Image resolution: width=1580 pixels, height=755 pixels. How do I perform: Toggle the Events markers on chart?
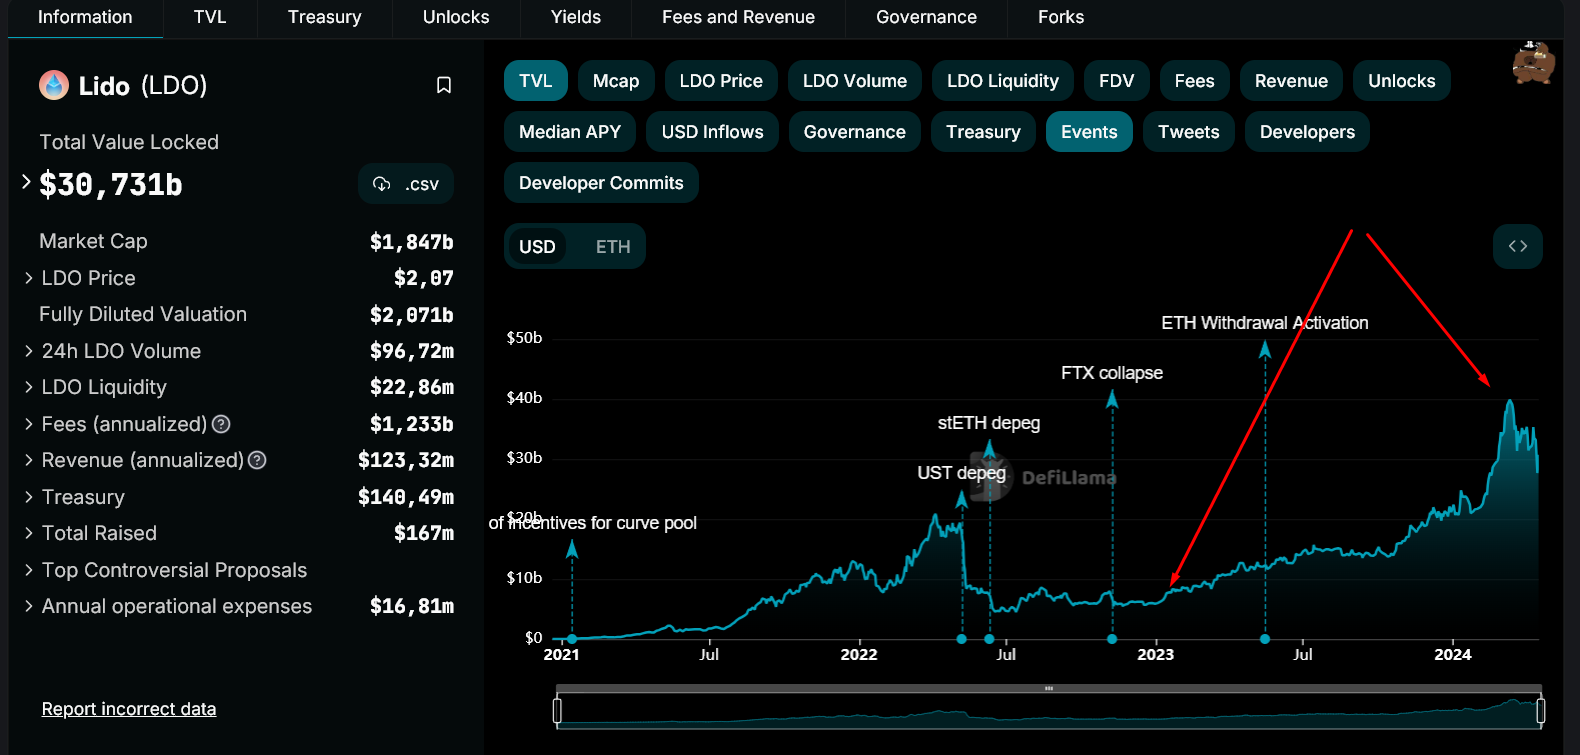point(1089,132)
